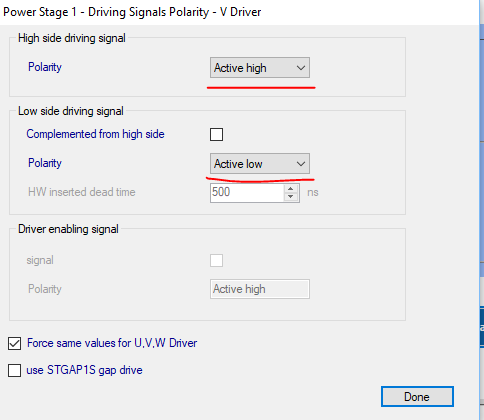This screenshot has height=420, width=484.
Task: Decrease dead time with the down arrow
Action: [x=291, y=197]
